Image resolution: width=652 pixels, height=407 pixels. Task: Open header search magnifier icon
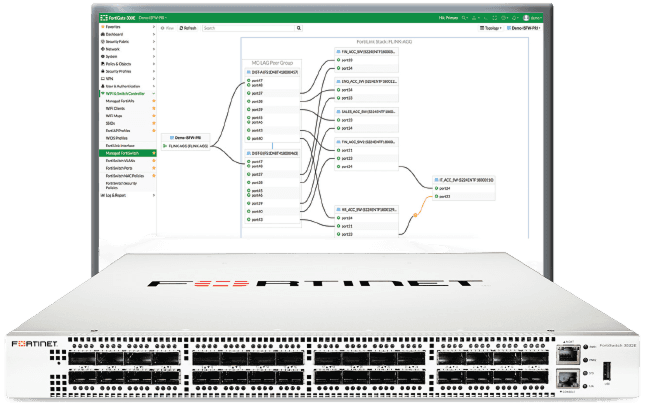(464, 18)
